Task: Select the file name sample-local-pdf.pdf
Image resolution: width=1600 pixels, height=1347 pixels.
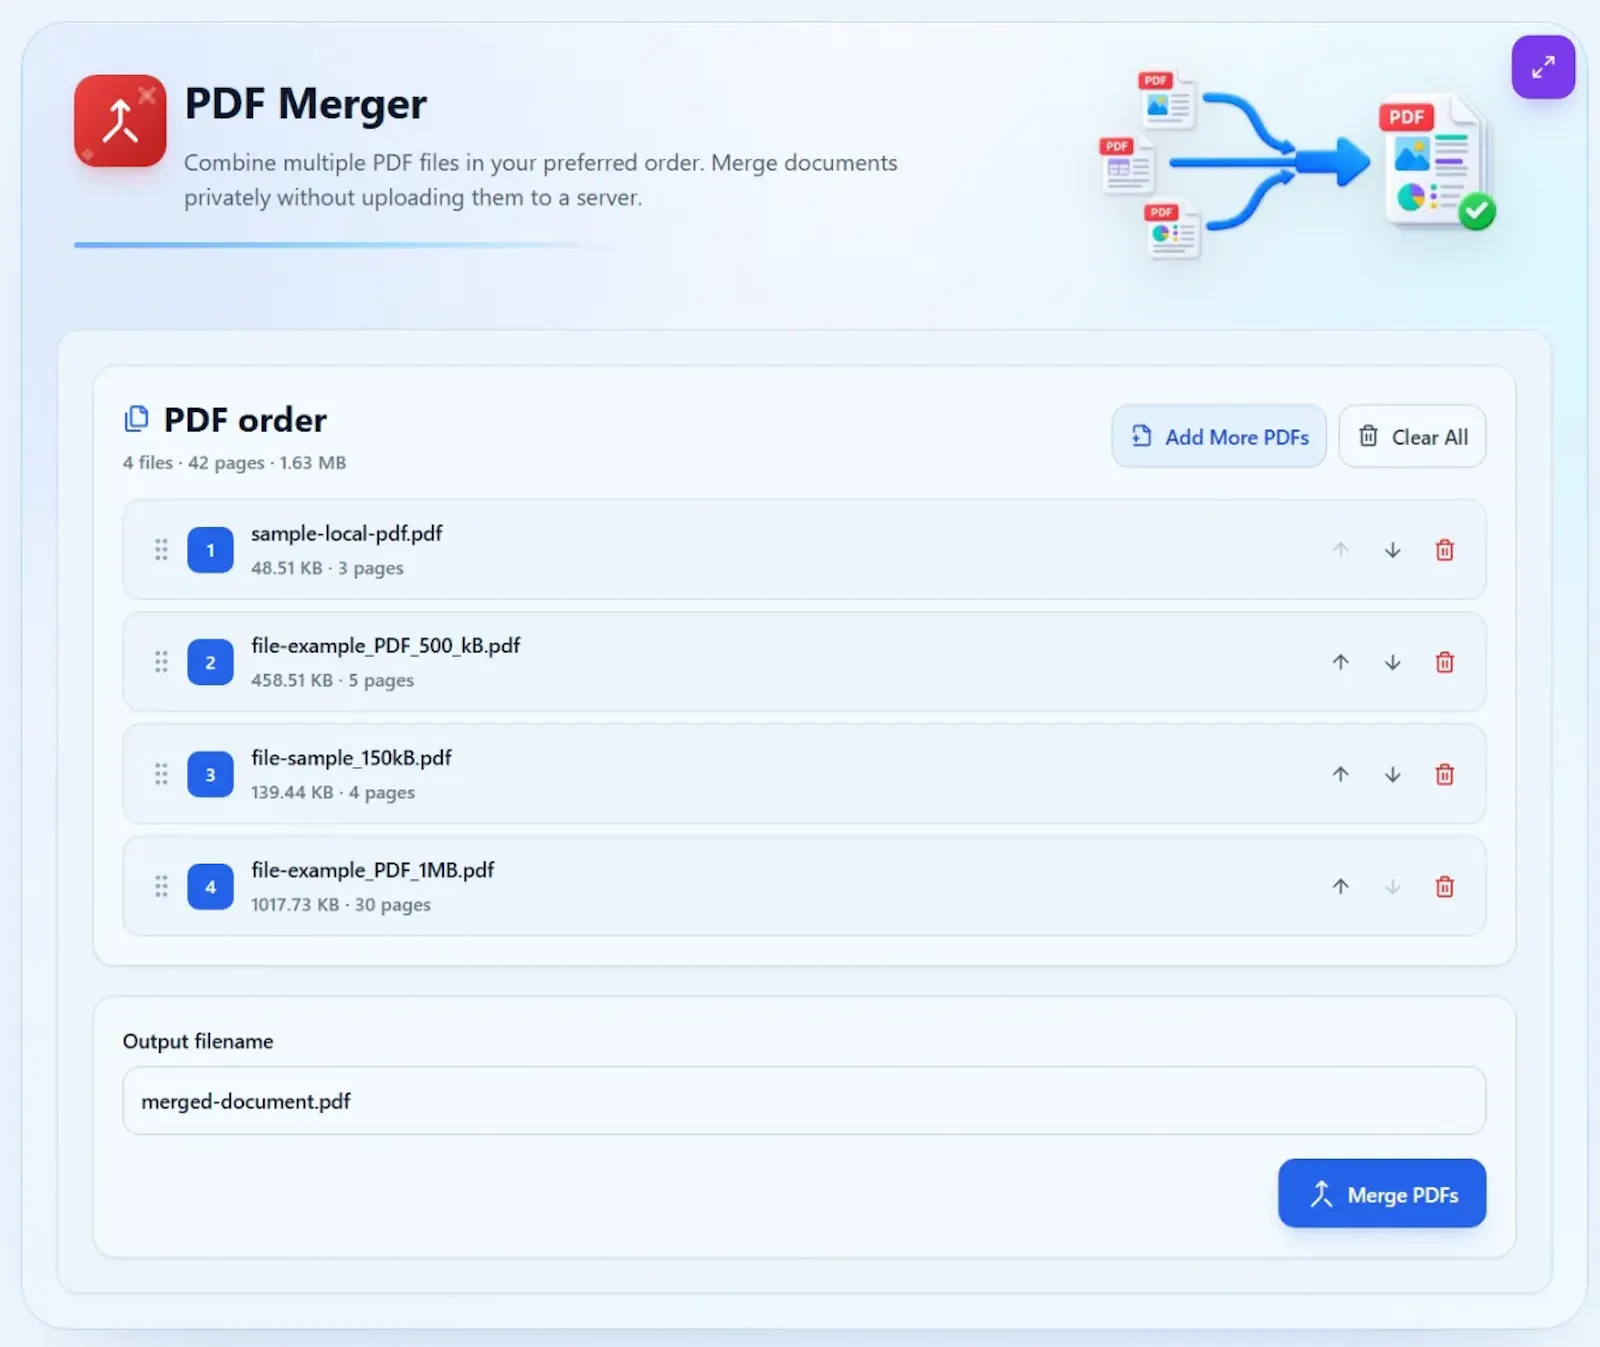Action: pos(346,533)
